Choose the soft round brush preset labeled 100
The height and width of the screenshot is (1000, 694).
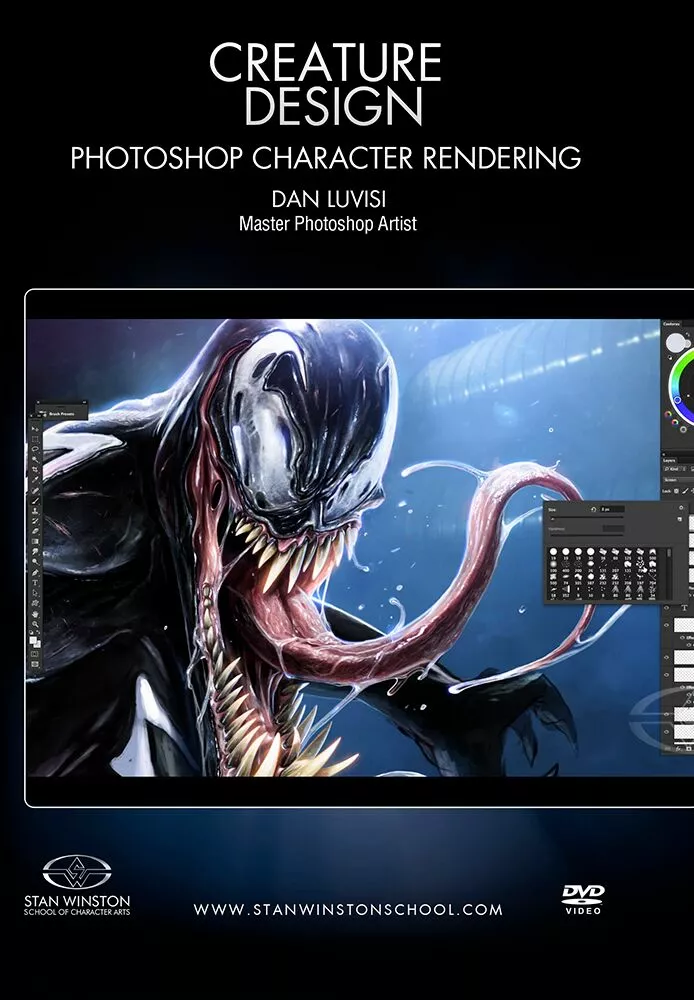554,564
